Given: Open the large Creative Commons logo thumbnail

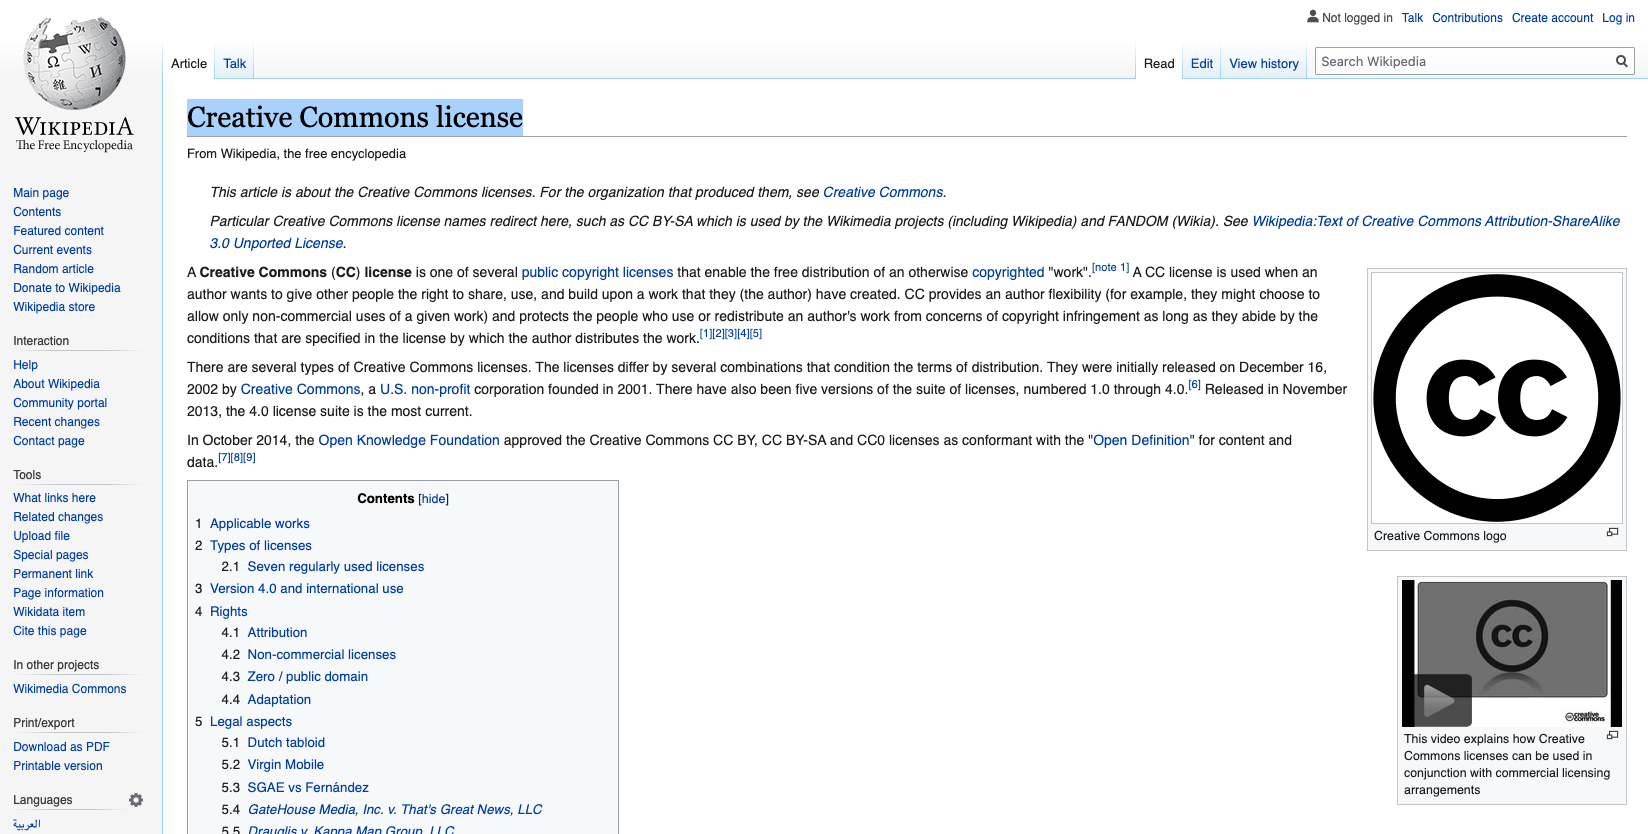Looking at the screenshot, I should (x=1496, y=398).
